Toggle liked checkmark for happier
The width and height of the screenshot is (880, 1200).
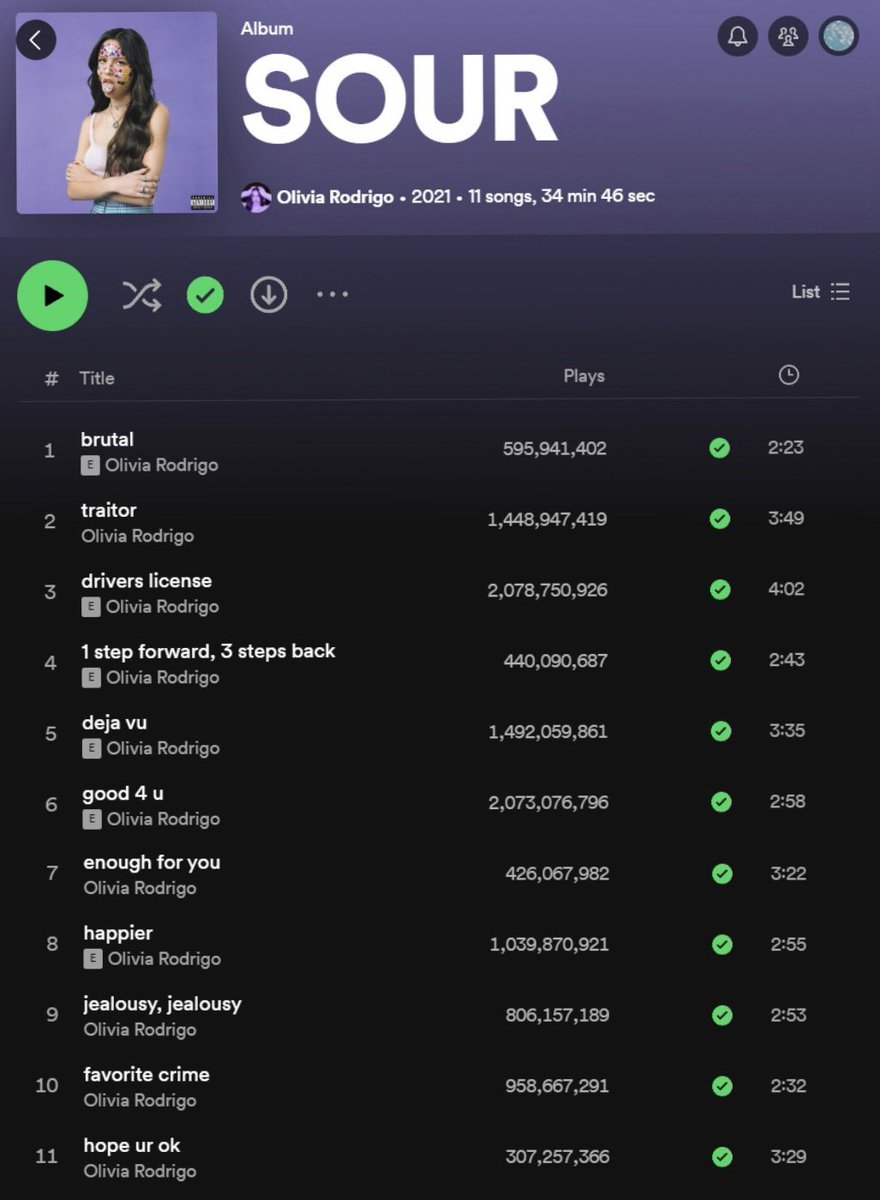click(x=721, y=944)
